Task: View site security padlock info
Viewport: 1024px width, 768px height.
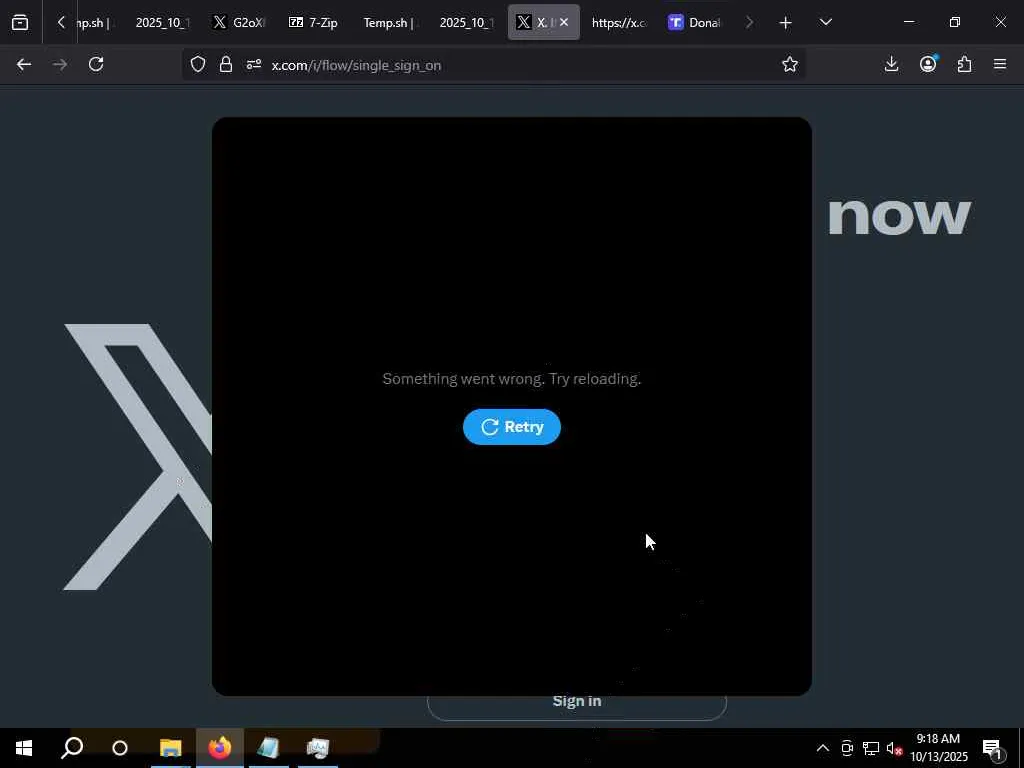Action: pyautogui.click(x=226, y=65)
